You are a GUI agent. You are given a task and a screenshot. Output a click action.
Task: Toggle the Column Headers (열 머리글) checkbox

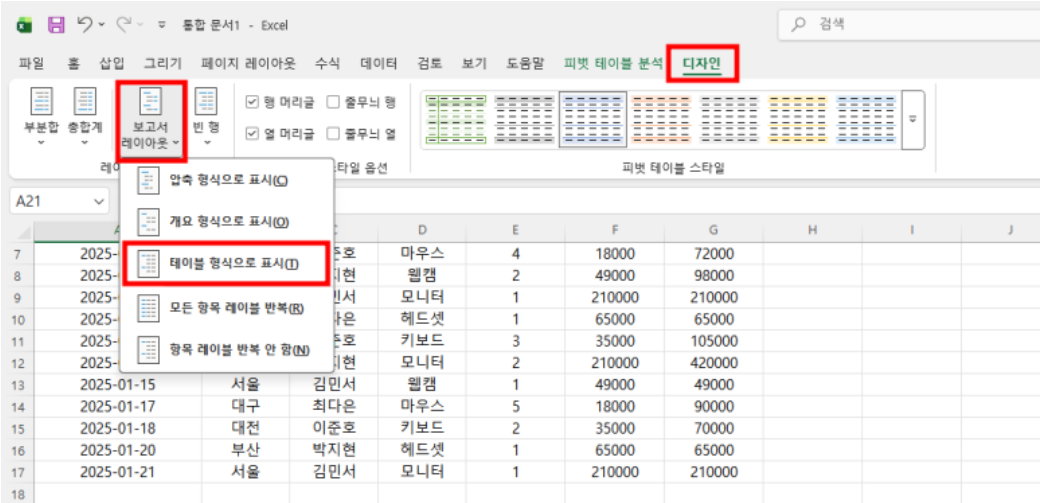tap(253, 133)
